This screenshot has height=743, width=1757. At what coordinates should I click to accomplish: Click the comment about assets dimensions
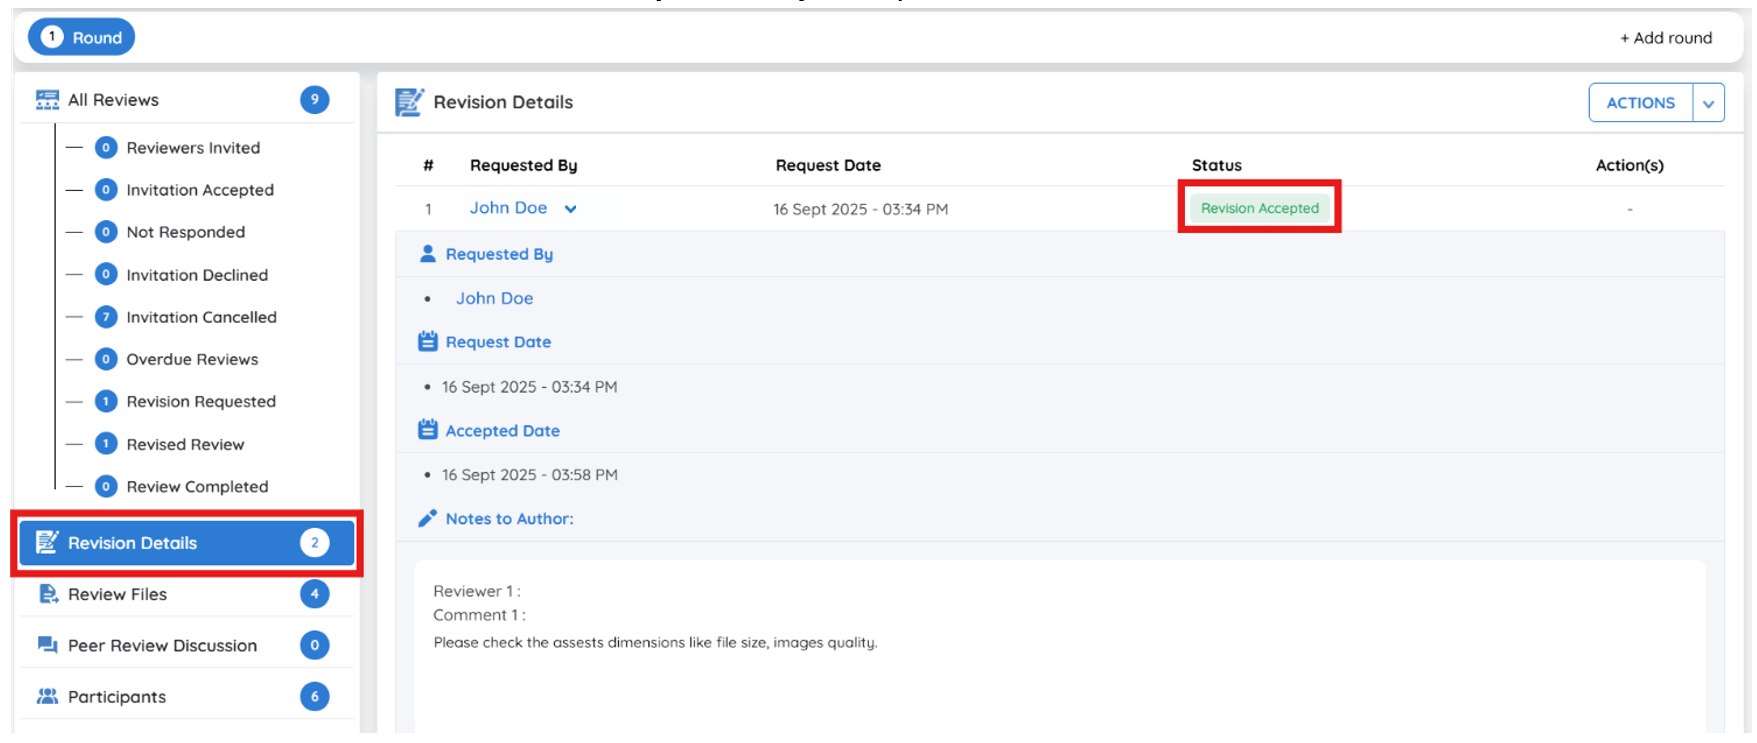tap(655, 642)
